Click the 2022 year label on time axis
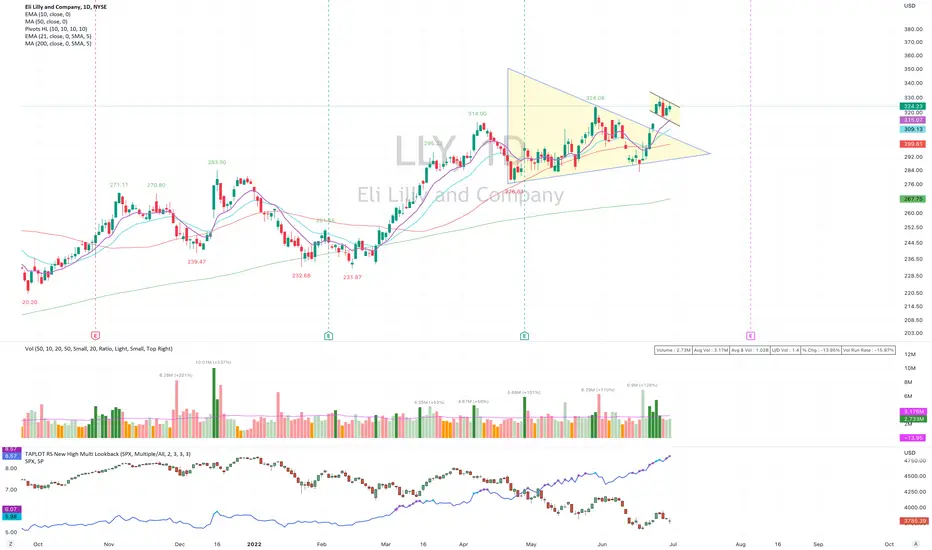 tap(254, 544)
